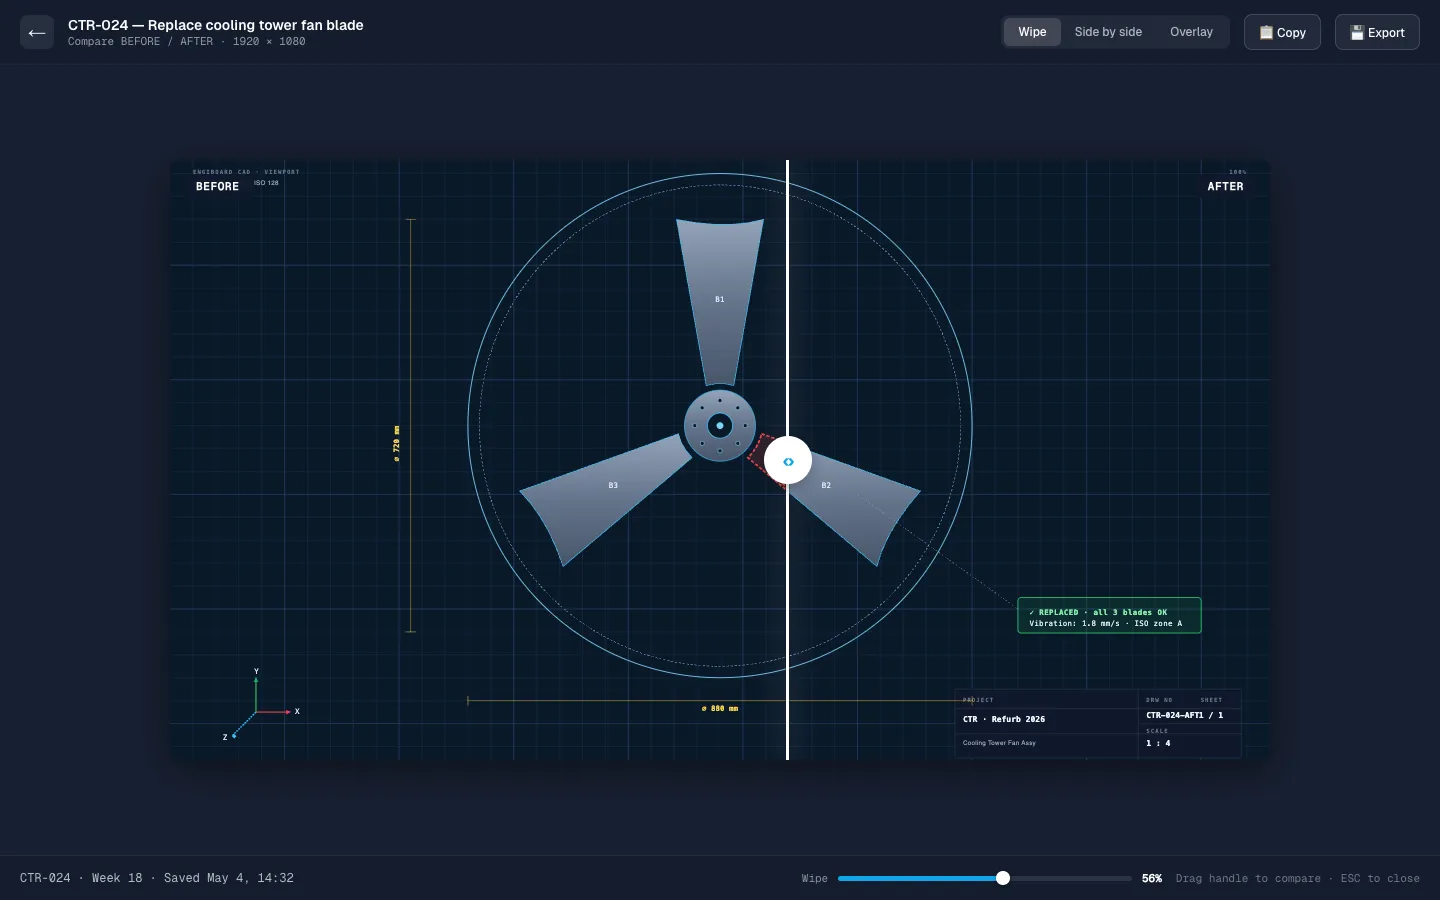Click the Export button
The width and height of the screenshot is (1440, 900).
[x=1377, y=32]
